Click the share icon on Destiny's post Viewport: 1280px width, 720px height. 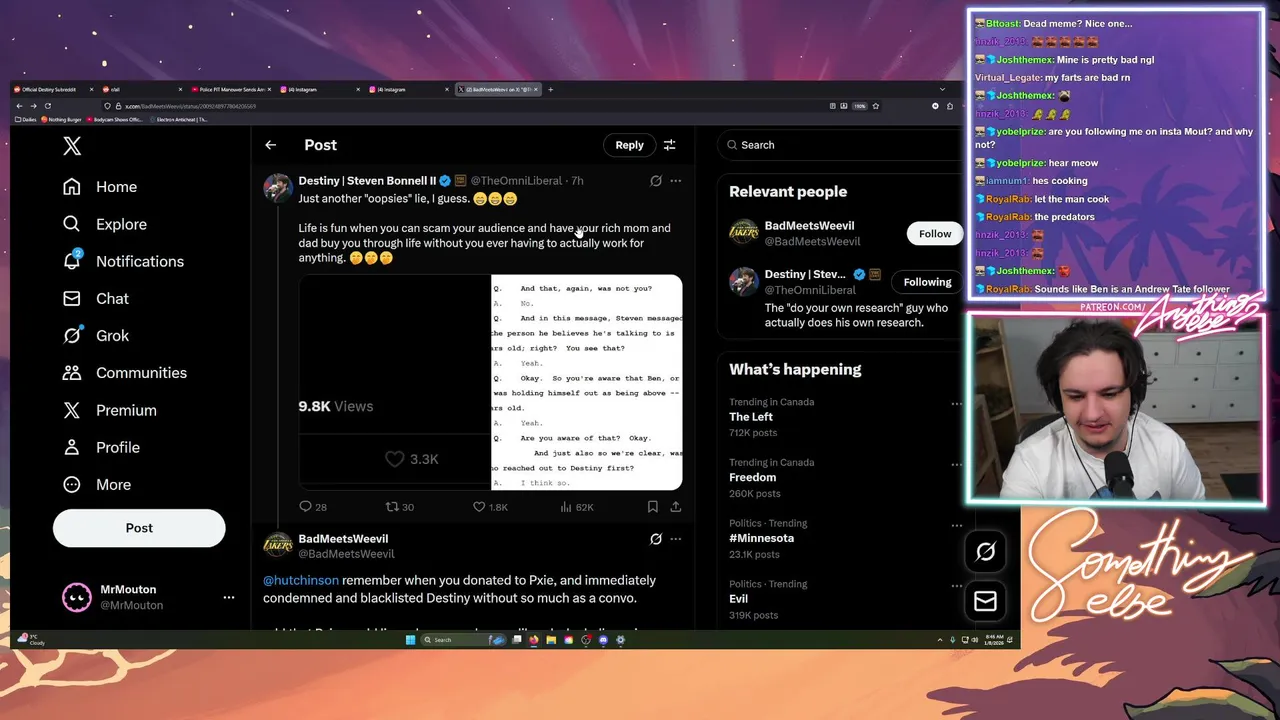676,507
